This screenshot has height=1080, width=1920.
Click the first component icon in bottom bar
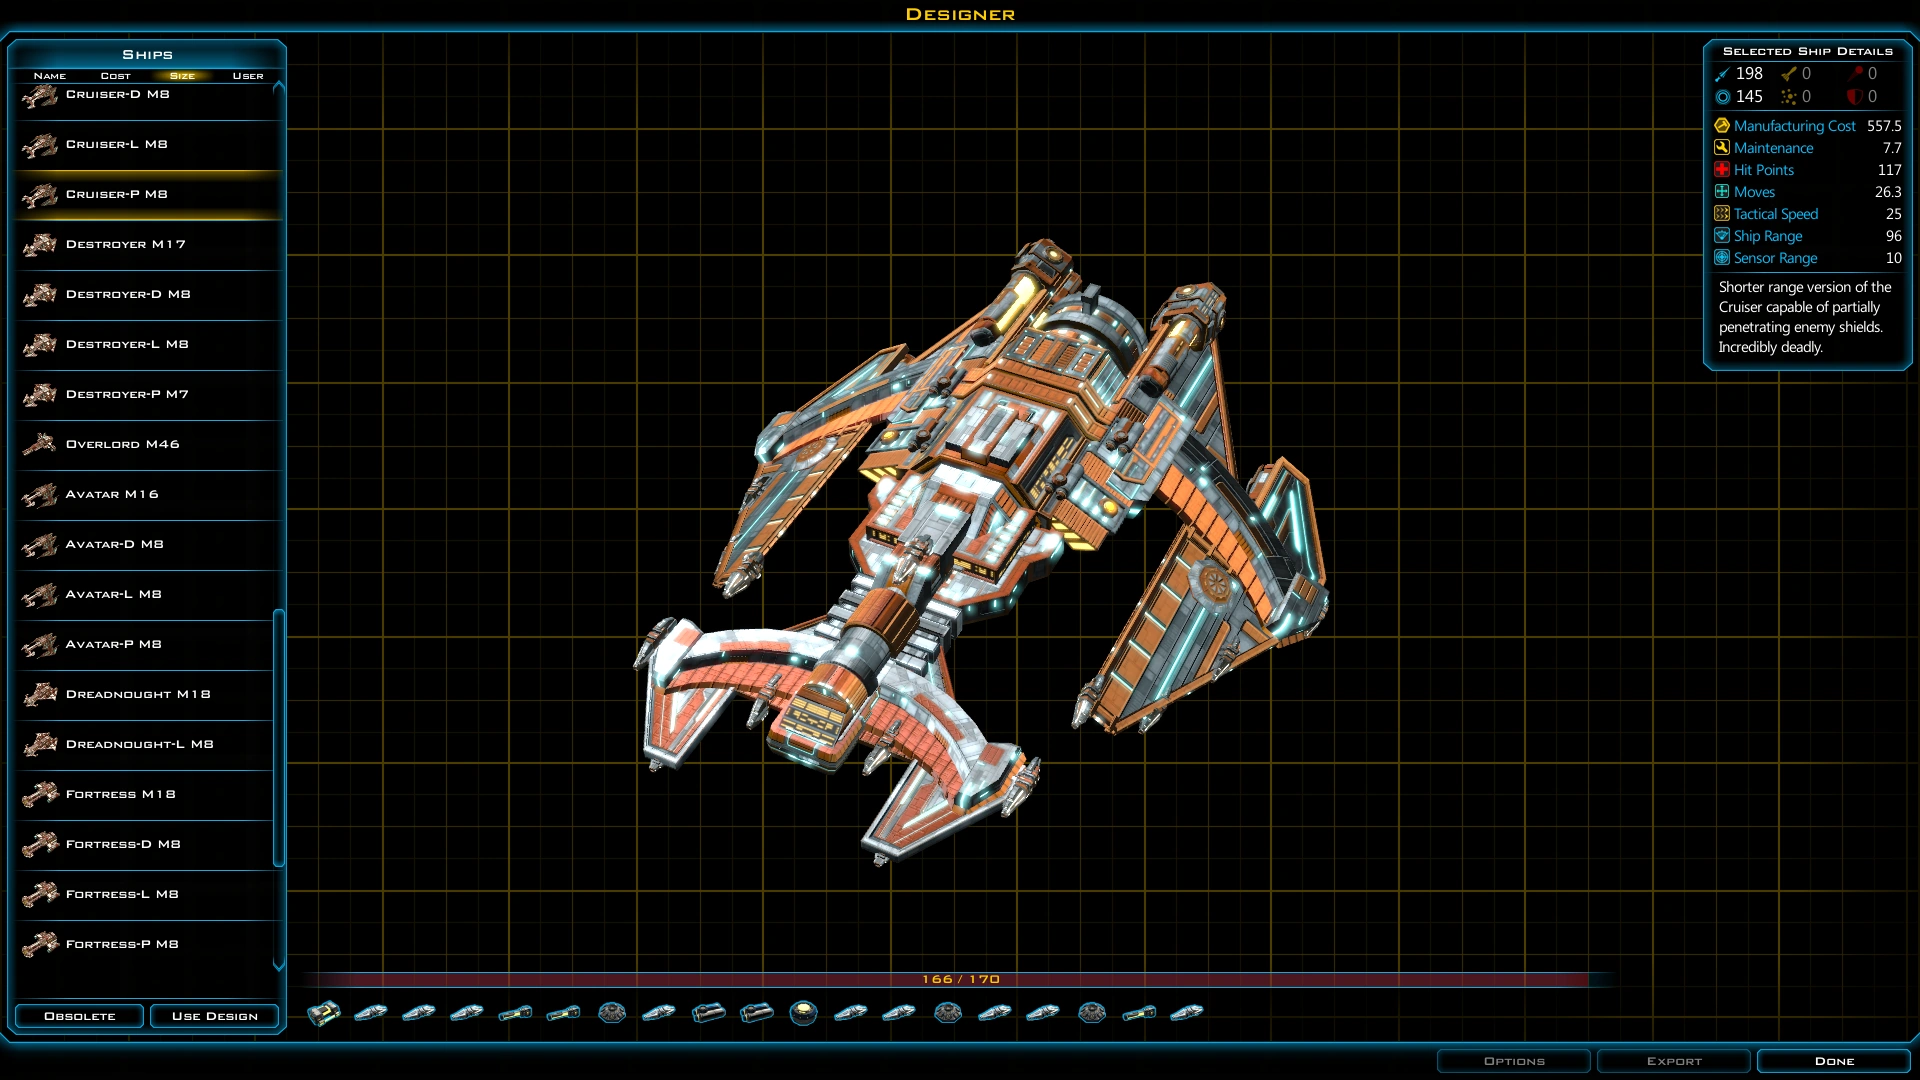[x=324, y=1013]
